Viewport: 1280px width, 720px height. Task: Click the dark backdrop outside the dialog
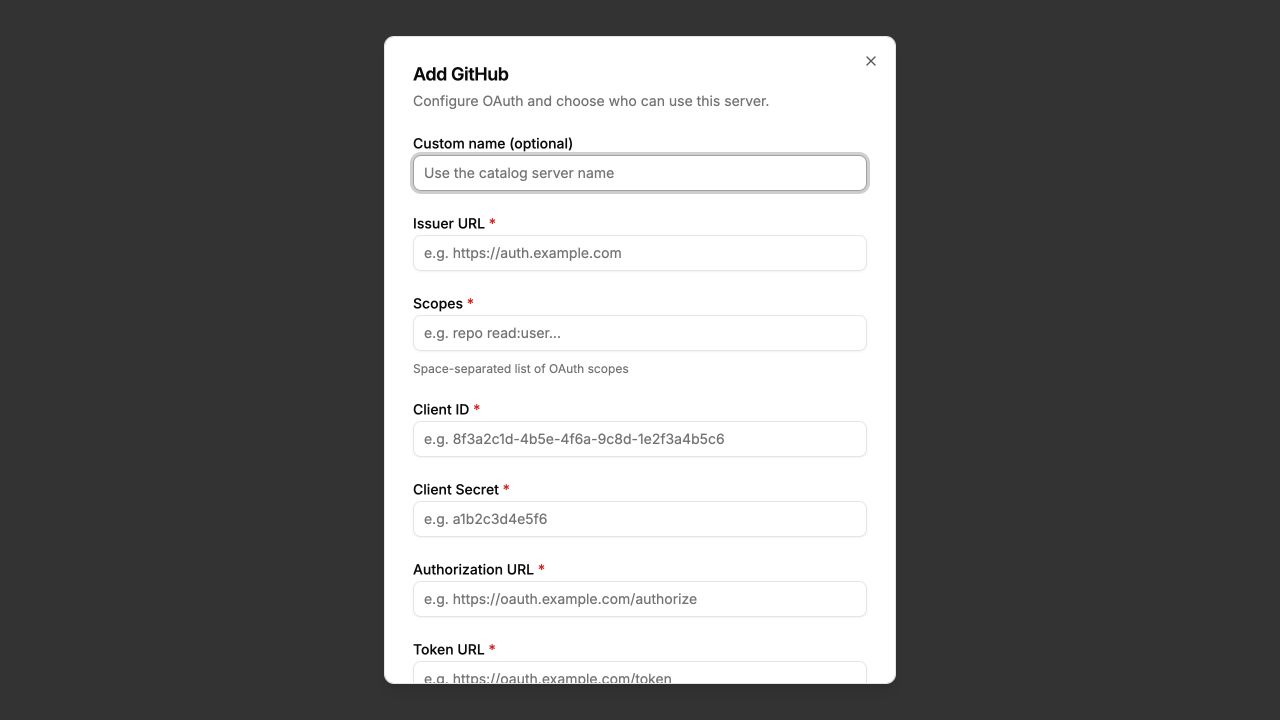pyautogui.click(x=190, y=360)
